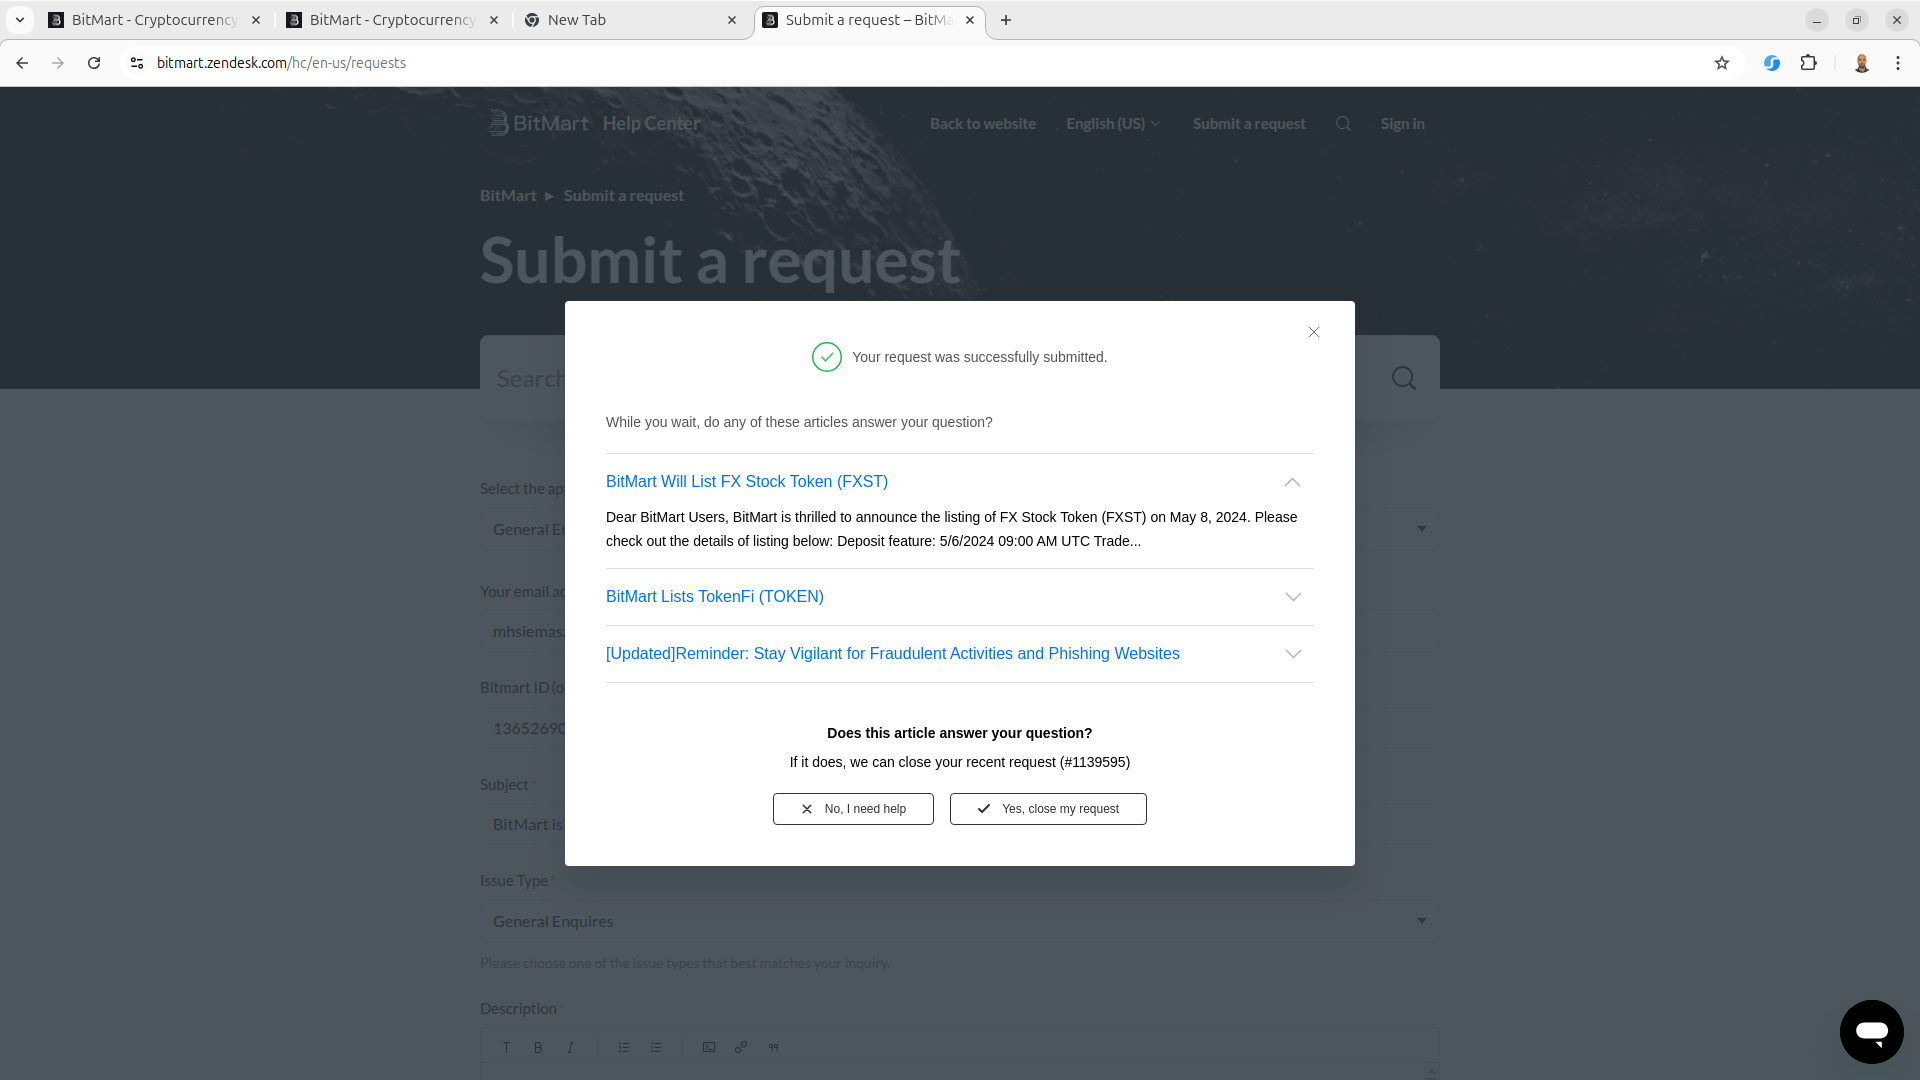
Task: Reload the page with the refresh icon
Action: [x=94, y=63]
